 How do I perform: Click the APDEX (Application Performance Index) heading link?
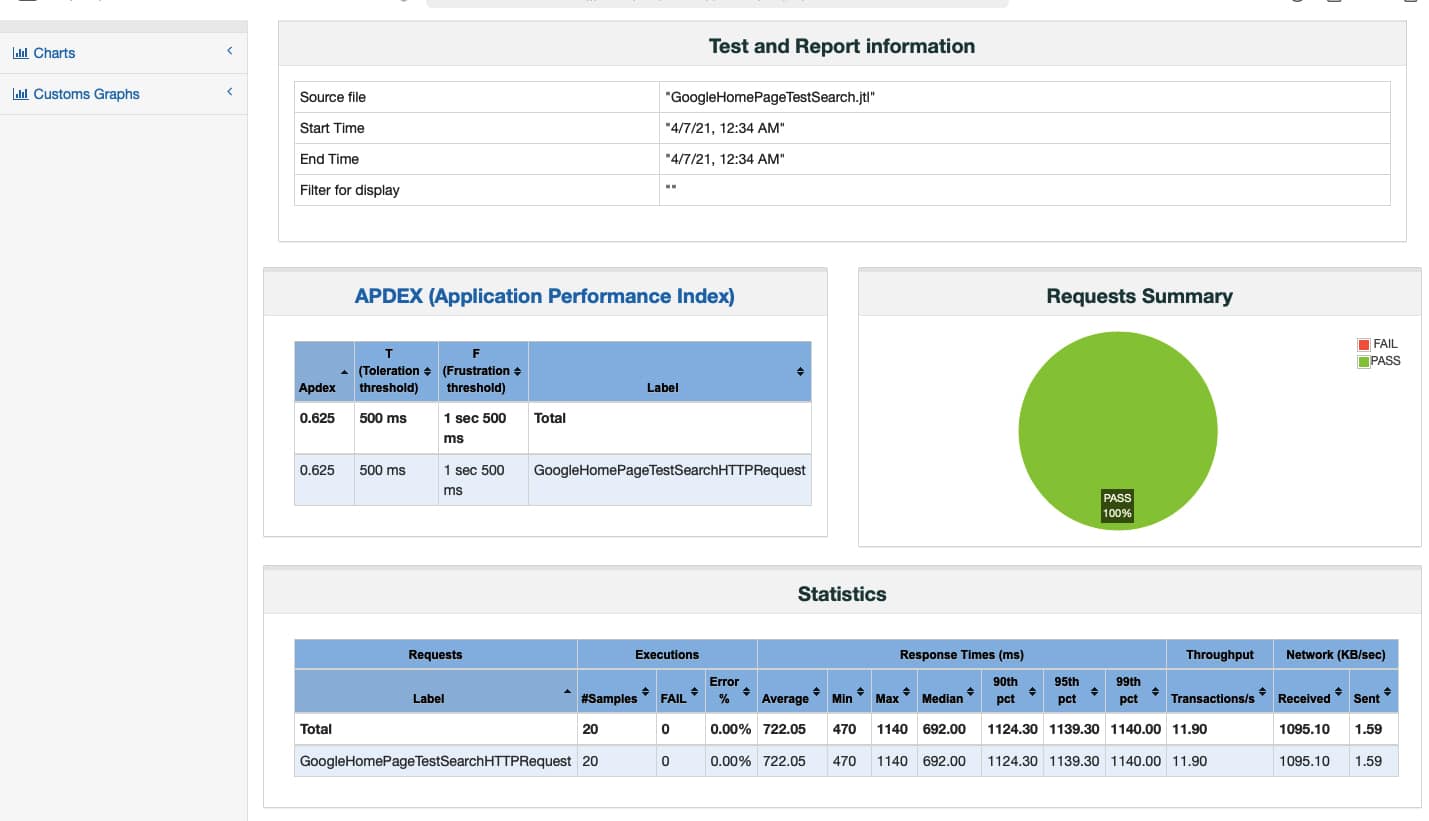click(544, 296)
